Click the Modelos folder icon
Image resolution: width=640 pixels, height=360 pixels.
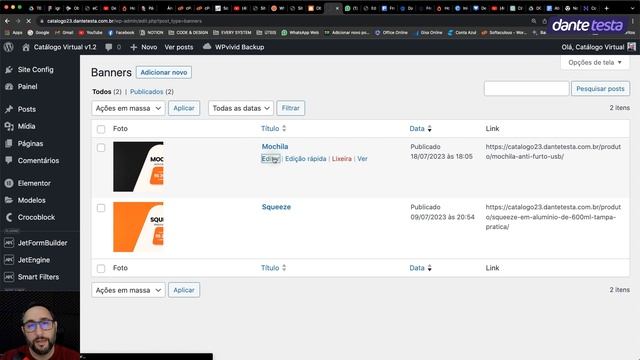(x=9, y=200)
